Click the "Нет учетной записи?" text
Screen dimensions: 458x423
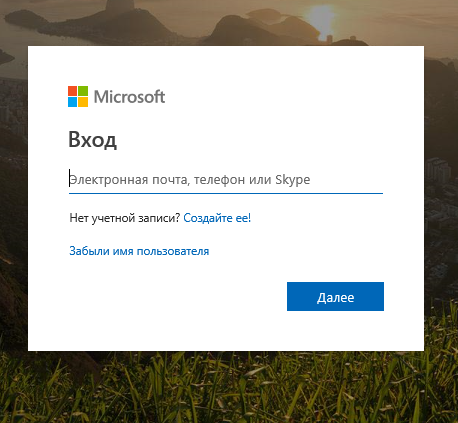tap(125, 218)
